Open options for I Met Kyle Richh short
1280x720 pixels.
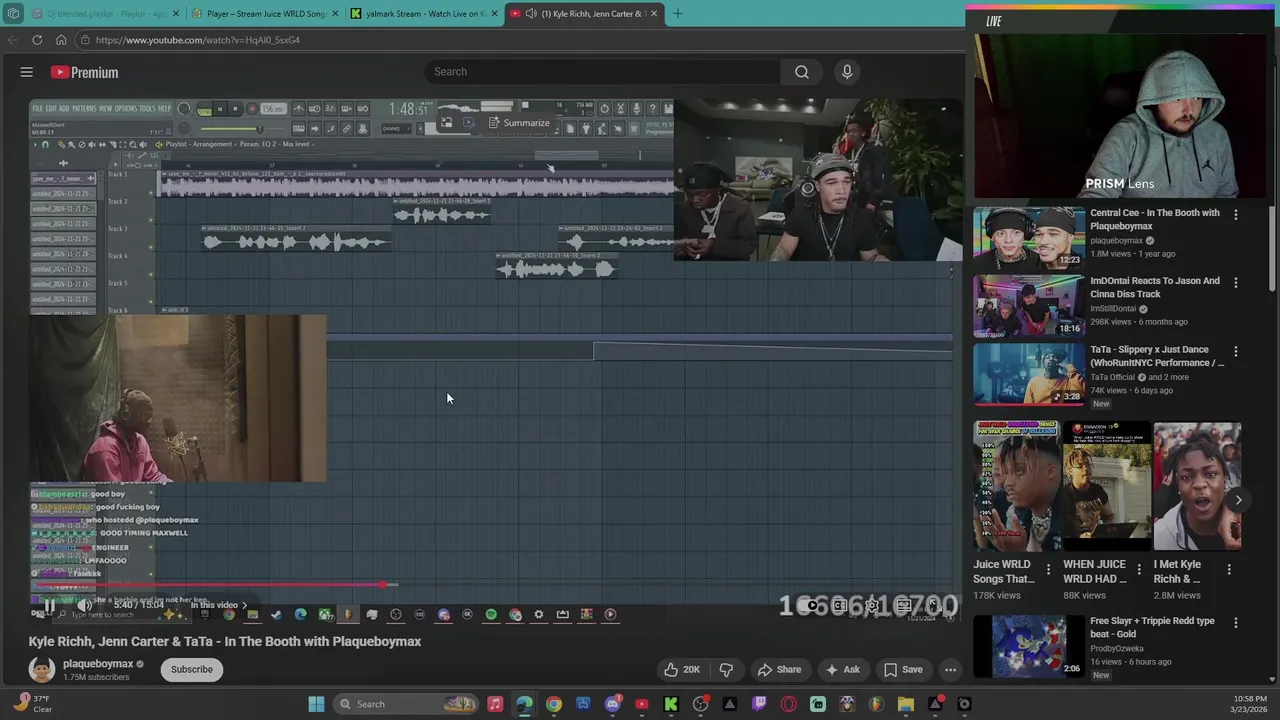(1229, 569)
